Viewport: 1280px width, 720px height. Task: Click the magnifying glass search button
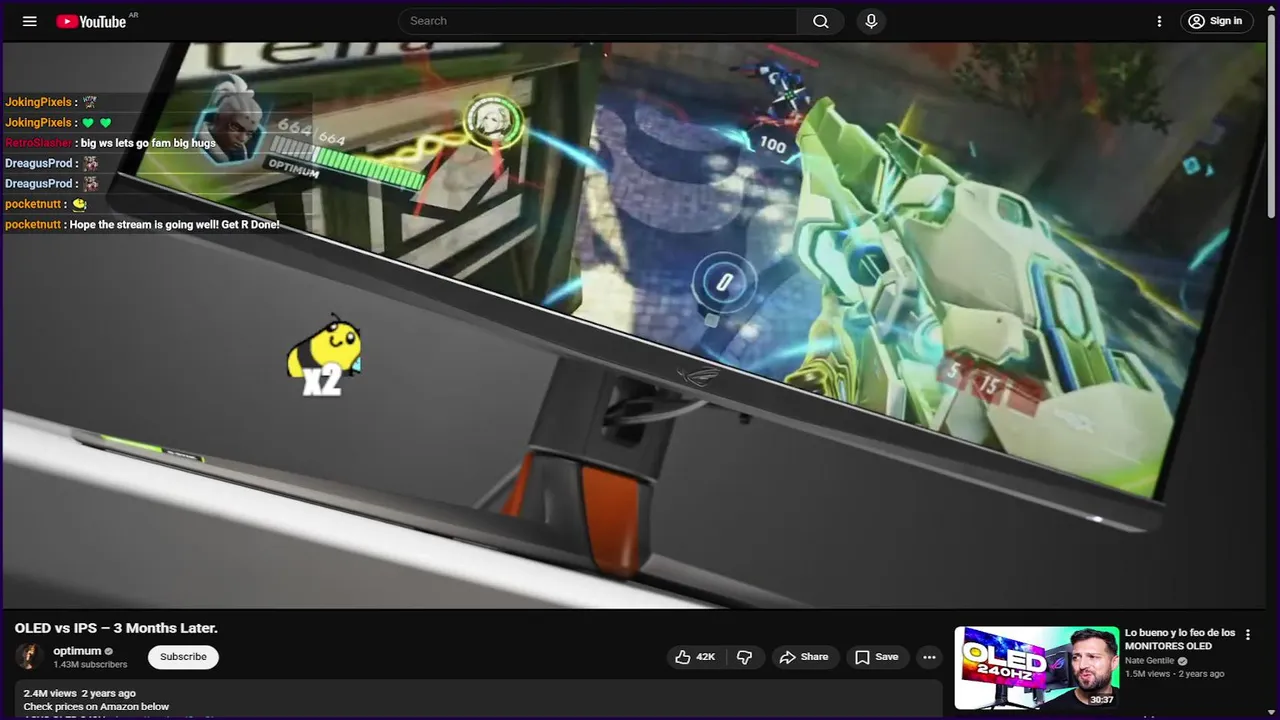click(x=821, y=21)
